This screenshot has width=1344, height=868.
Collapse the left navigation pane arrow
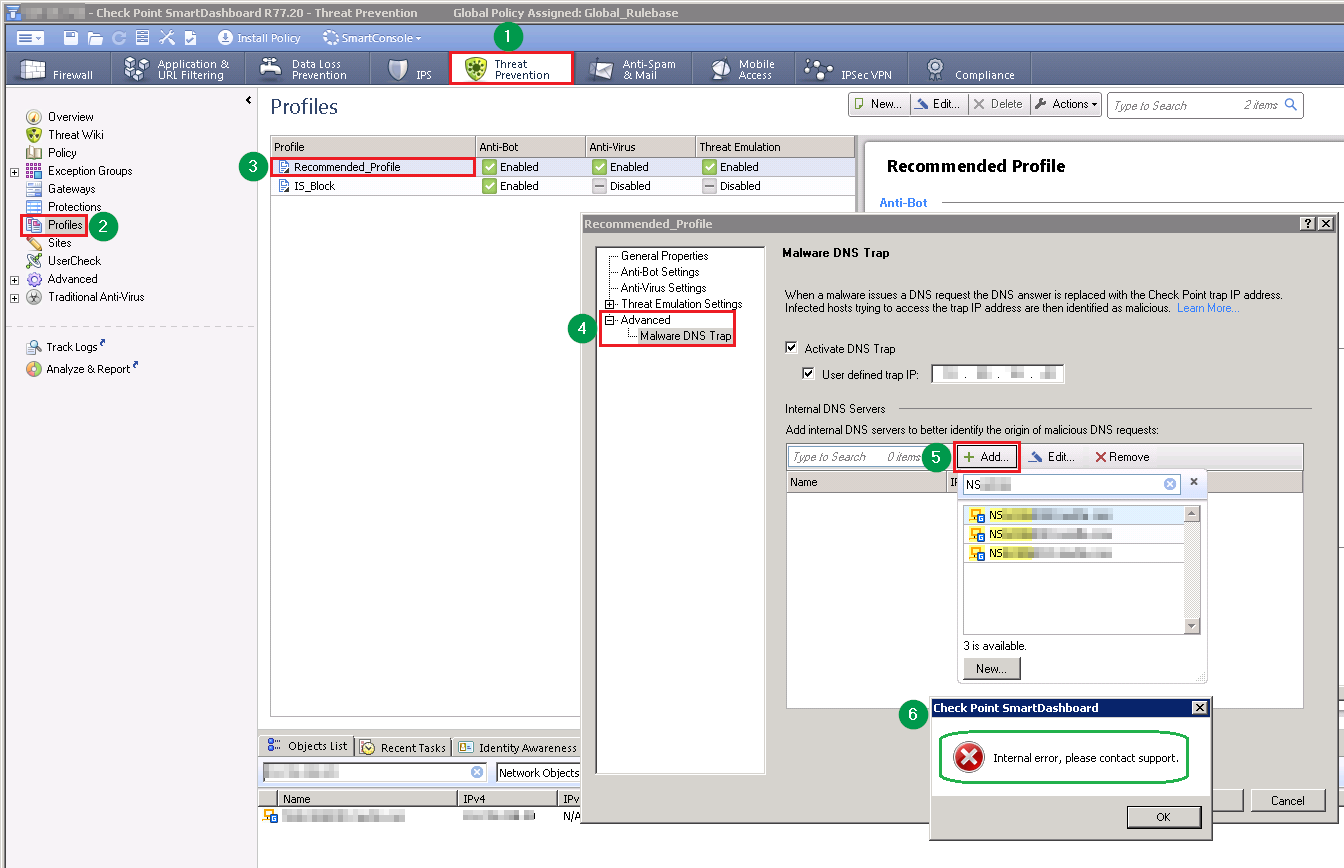pos(248,100)
